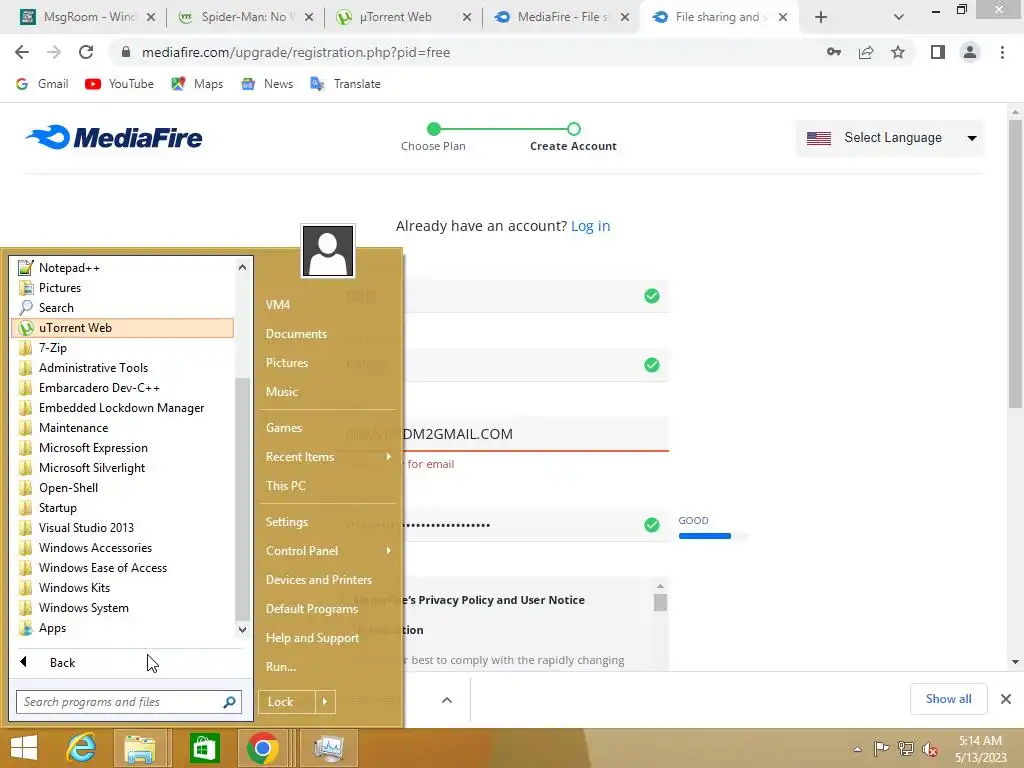Open the Run... dialog

click(328, 667)
